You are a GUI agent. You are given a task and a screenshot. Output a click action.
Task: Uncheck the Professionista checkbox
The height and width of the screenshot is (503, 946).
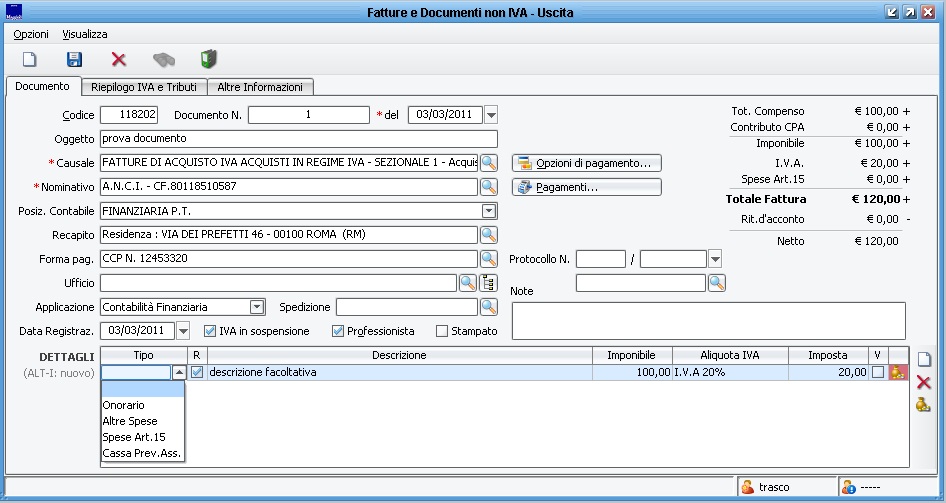coord(338,331)
